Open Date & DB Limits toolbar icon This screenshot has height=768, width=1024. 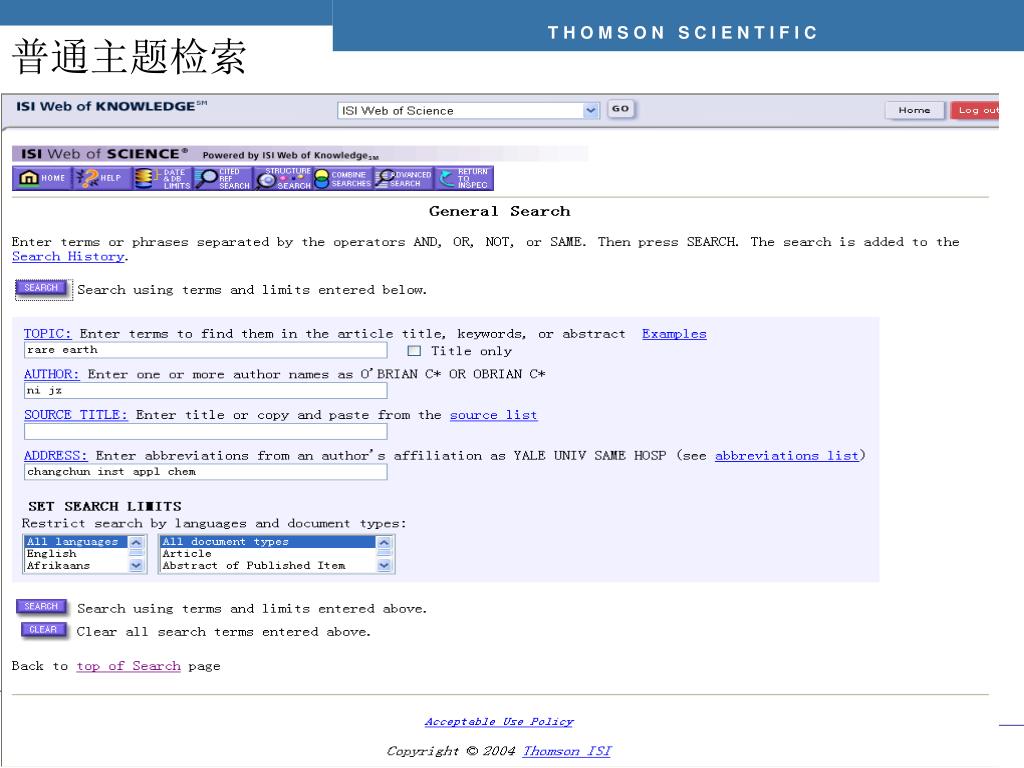coord(163,178)
